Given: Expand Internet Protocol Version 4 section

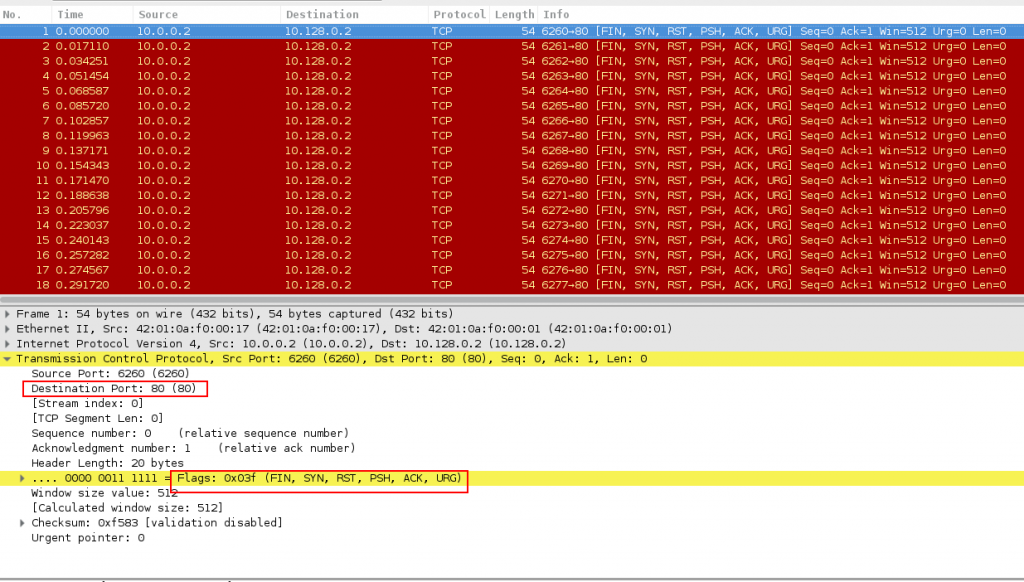Looking at the screenshot, I should point(8,343).
